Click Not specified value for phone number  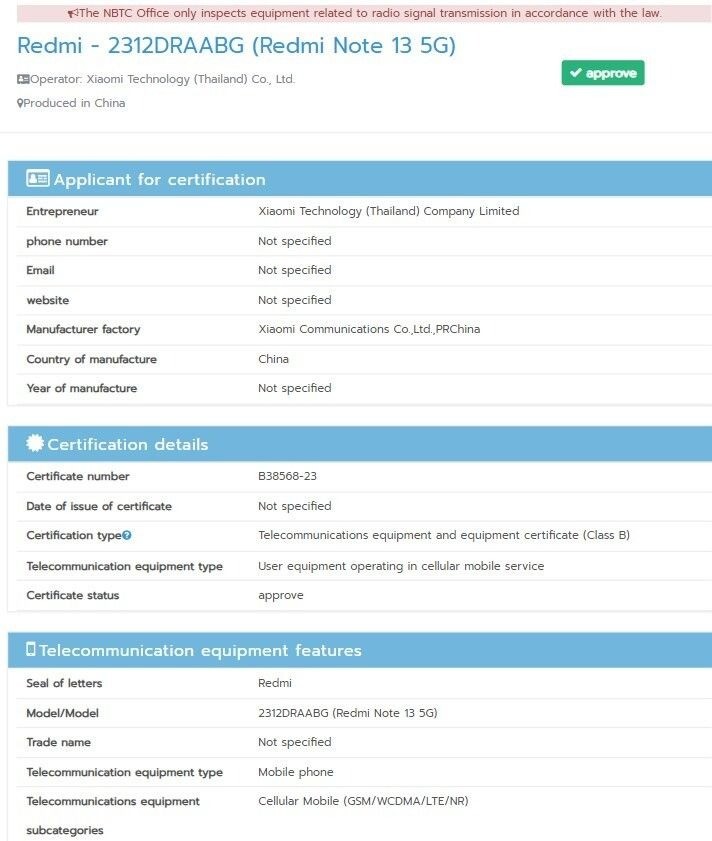(295, 241)
